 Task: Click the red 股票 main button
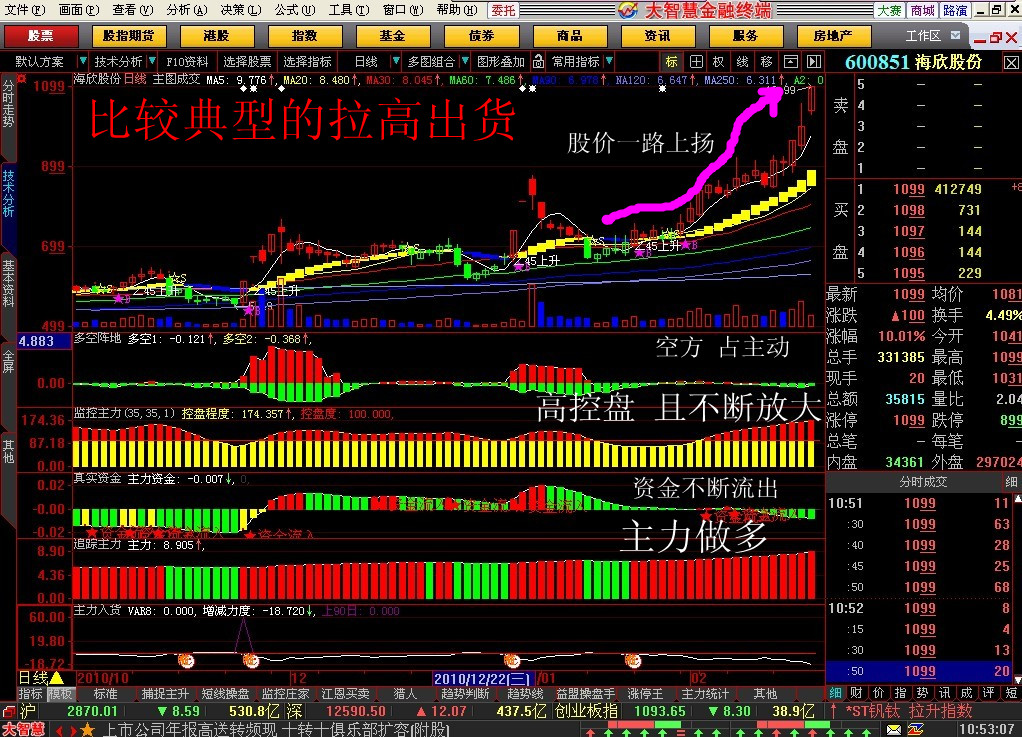(x=41, y=36)
